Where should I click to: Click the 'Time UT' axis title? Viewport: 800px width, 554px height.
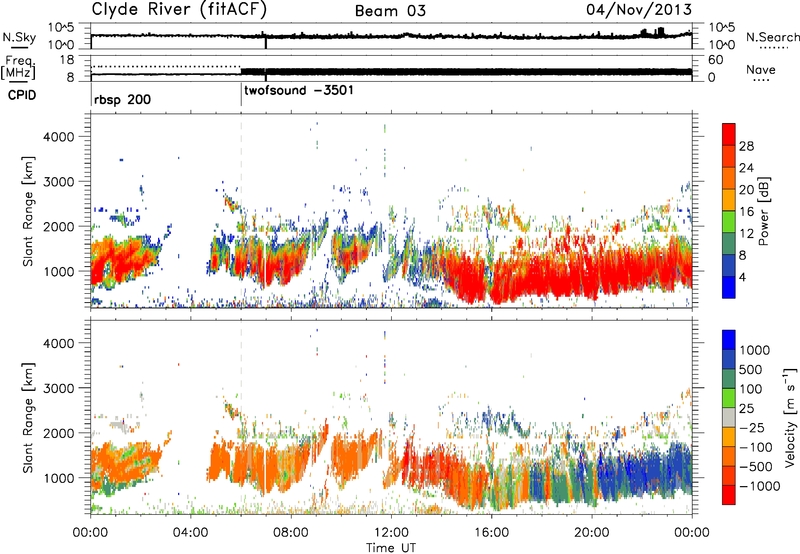(x=391, y=547)
